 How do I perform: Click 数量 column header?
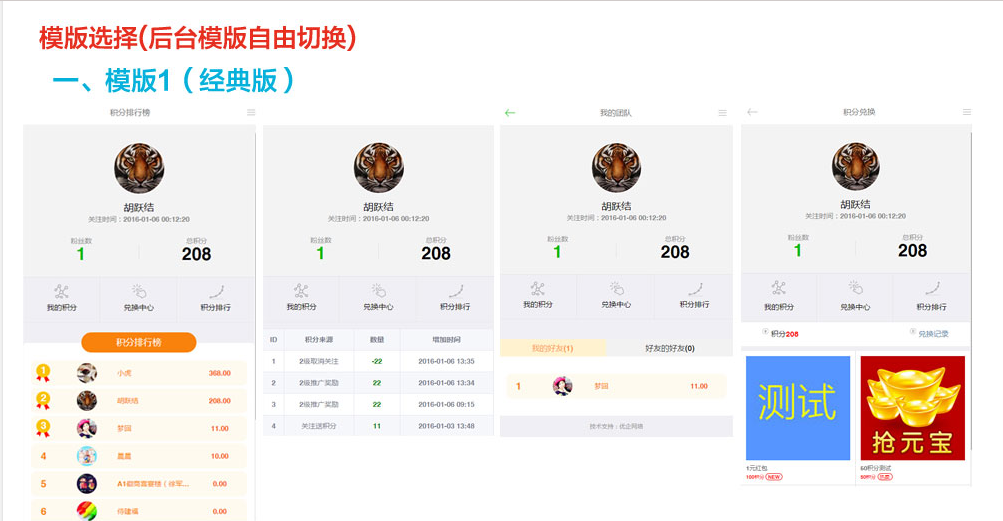(x=377, y=340)
